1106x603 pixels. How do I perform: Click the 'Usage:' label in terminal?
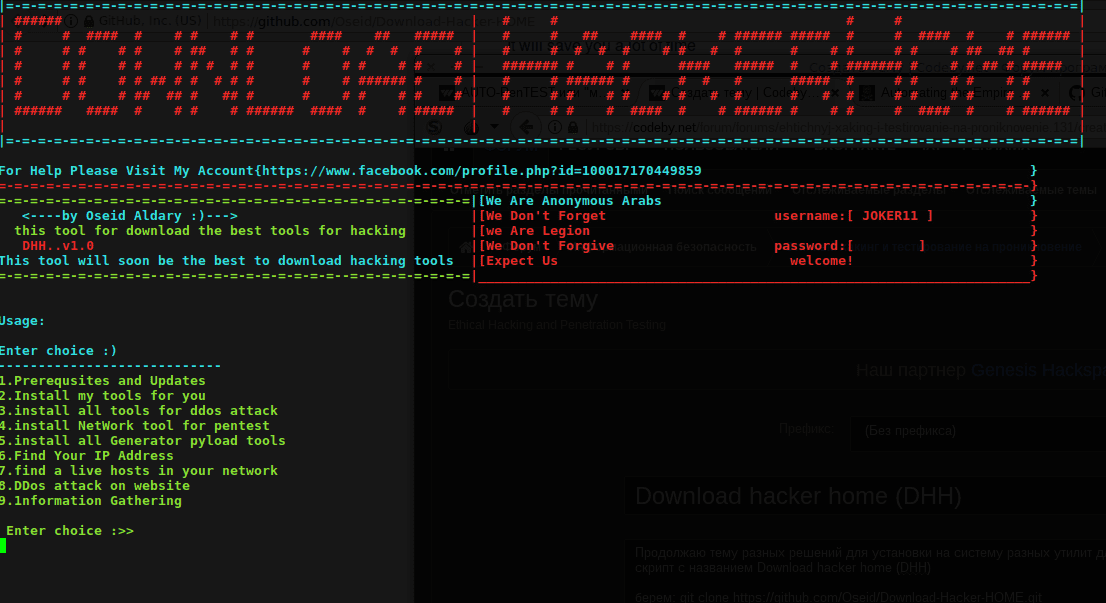coord(23,321)
